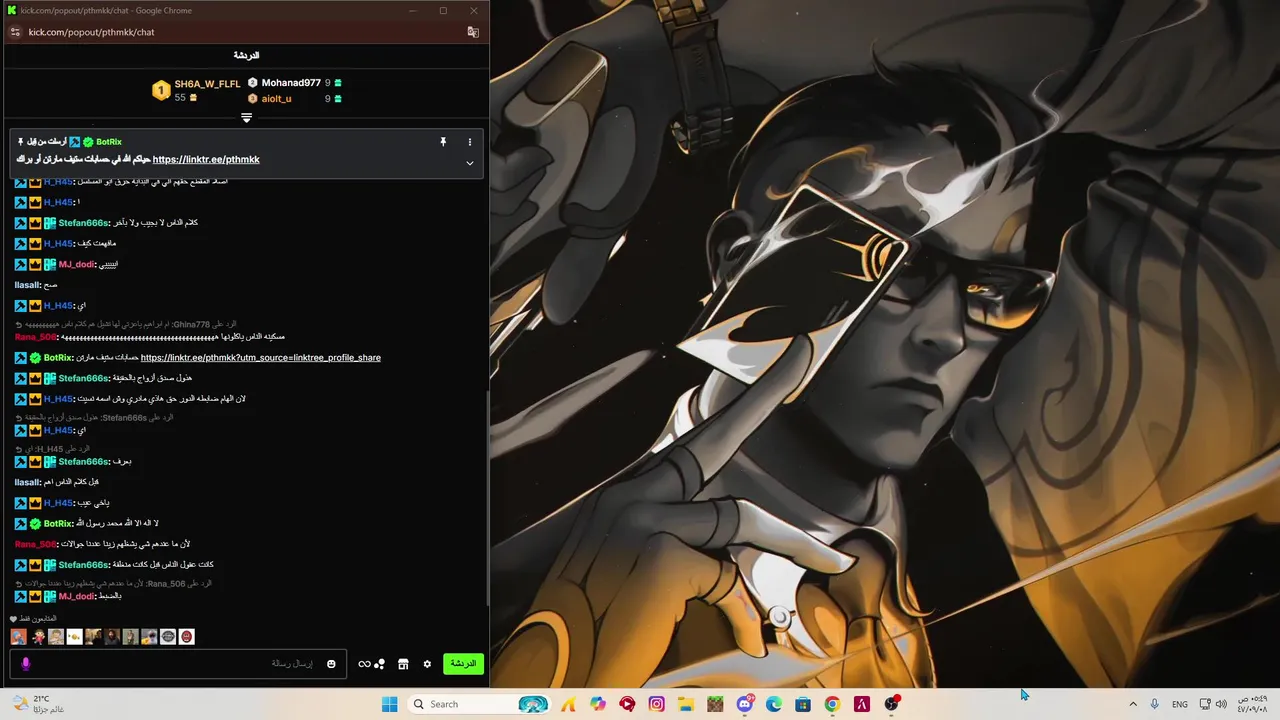1280x720 pixels.
Task: Open File Explorer from taskbar
Action: 685,704
